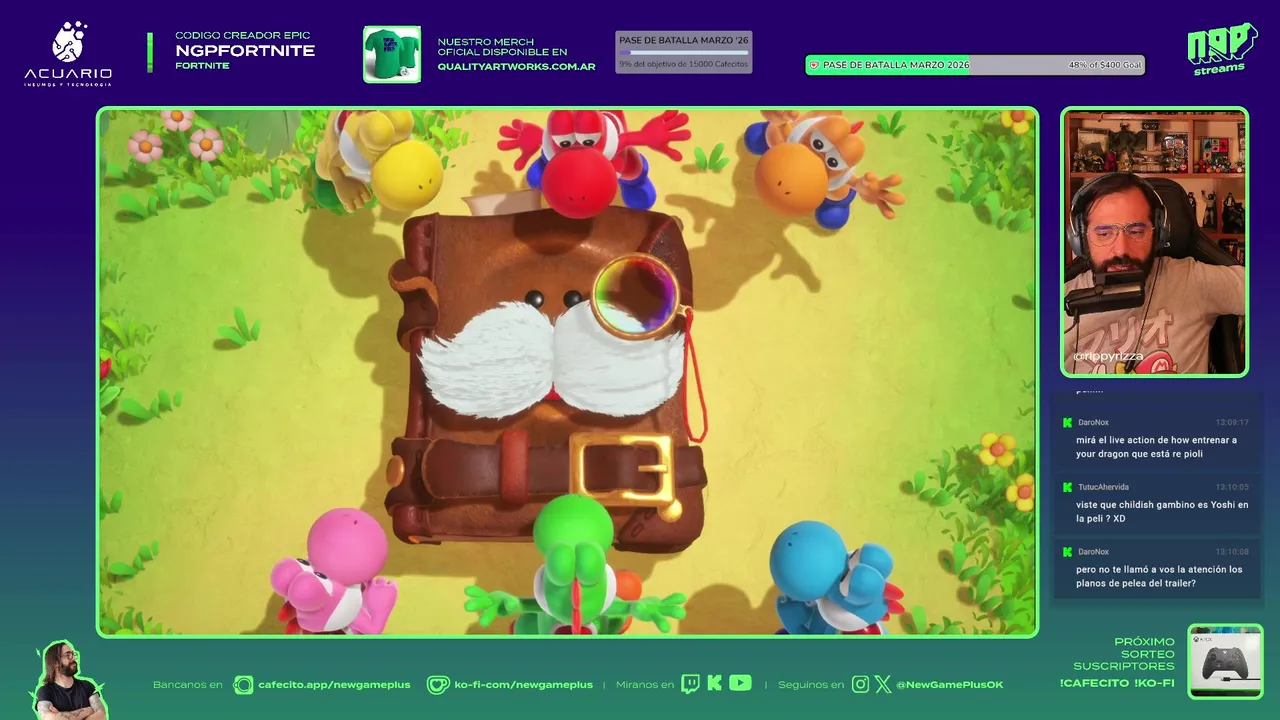Click the streamer avatar illustration
Image resolution: width=1280 pixels, height=720 pixels.
point(68,680)
